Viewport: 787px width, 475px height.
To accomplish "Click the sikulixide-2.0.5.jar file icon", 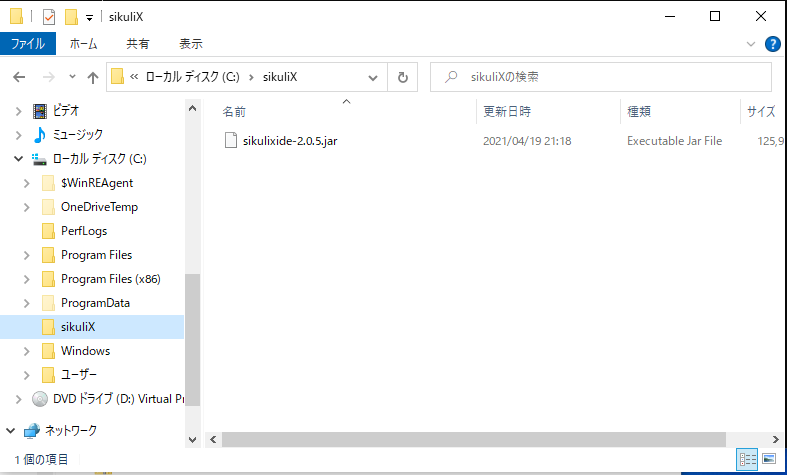I will click(x=230, y=141).
